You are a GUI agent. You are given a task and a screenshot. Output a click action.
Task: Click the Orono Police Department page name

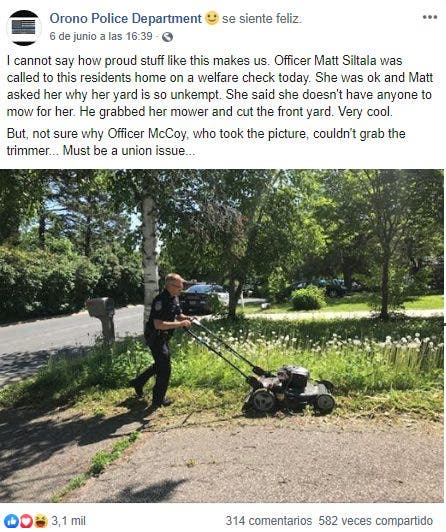point(125,18)
